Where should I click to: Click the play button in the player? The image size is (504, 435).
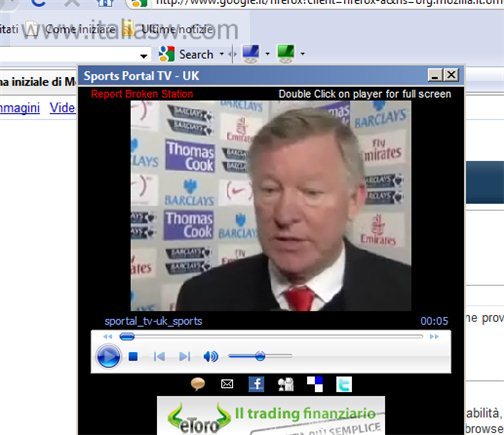(x=108, y=357)
